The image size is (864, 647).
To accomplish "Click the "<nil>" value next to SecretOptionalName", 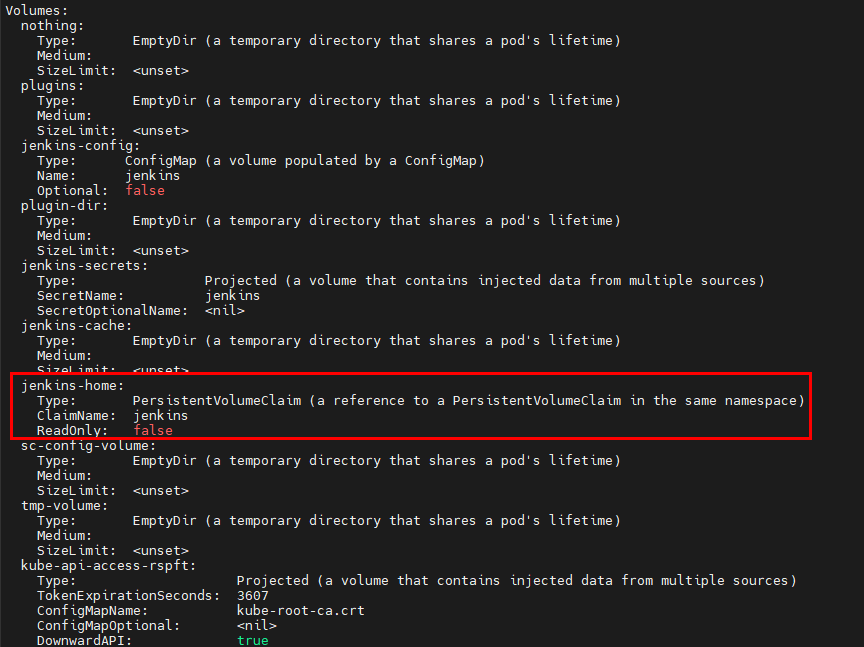I will (225, 311).
